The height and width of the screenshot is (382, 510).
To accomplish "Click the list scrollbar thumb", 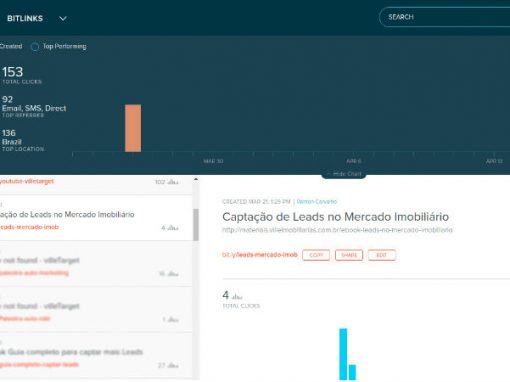I will tap(196, 225).
